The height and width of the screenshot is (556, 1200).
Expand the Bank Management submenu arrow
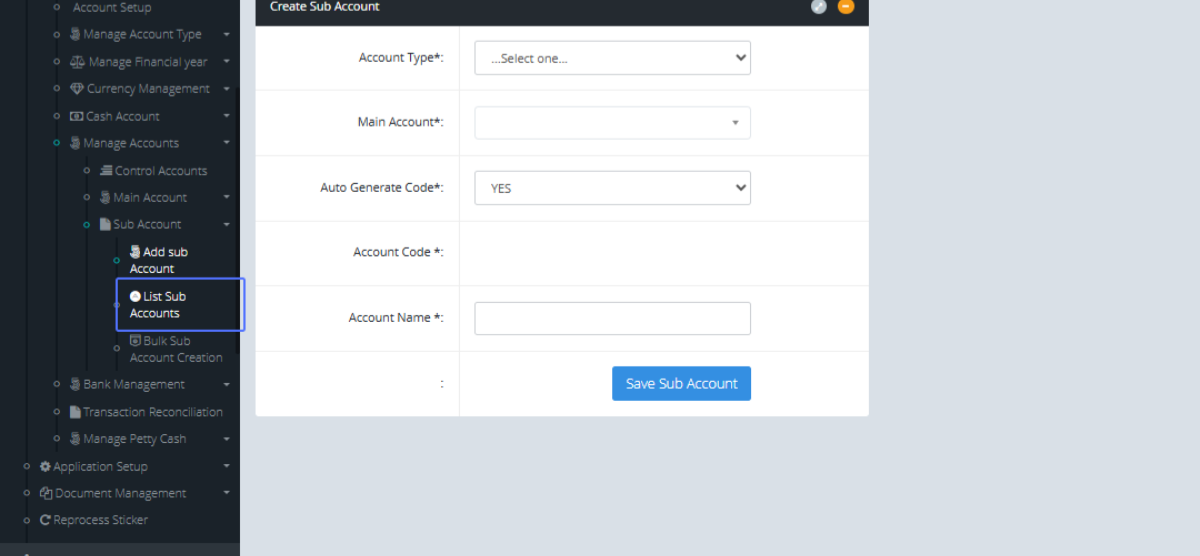point(227,385)
